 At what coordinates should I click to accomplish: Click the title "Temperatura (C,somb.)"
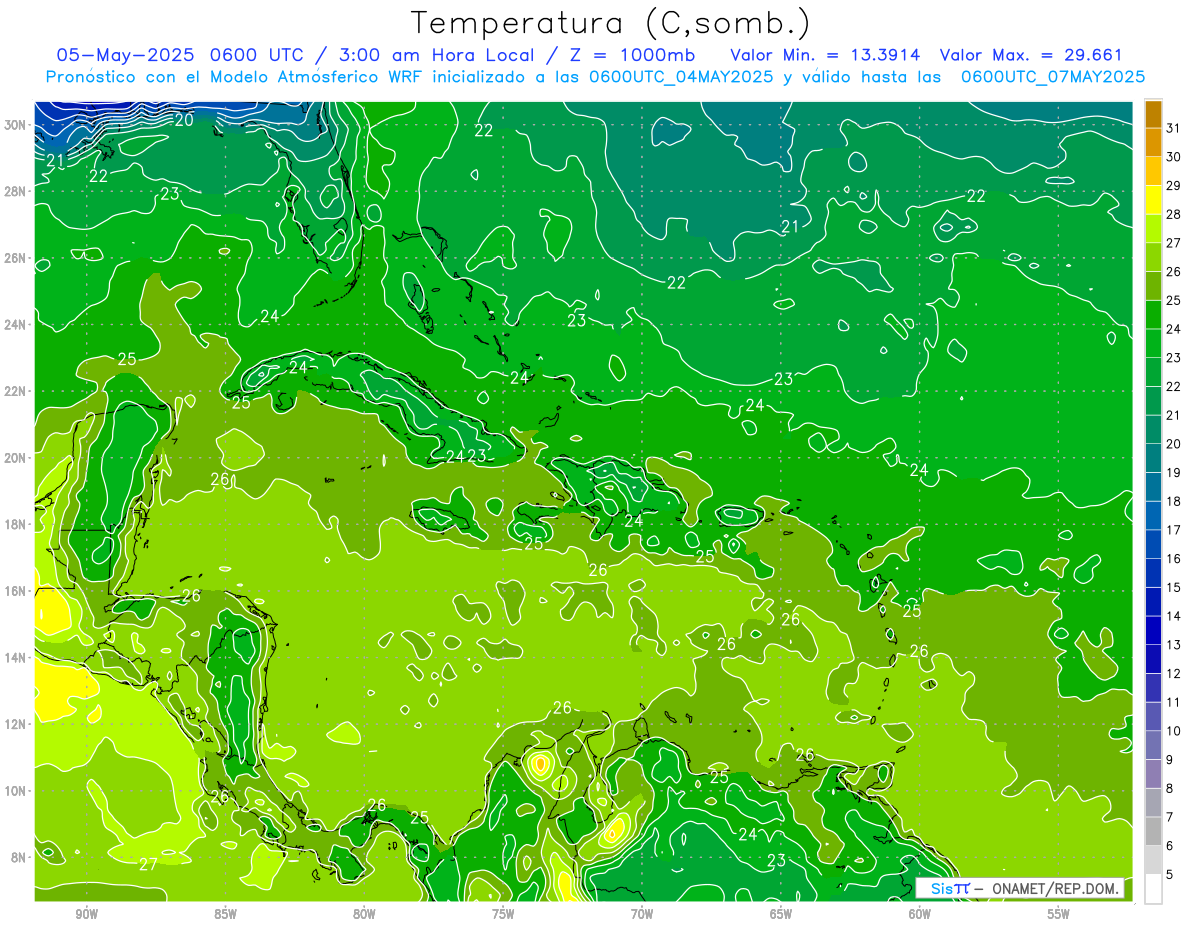click(x=610, y=22)
